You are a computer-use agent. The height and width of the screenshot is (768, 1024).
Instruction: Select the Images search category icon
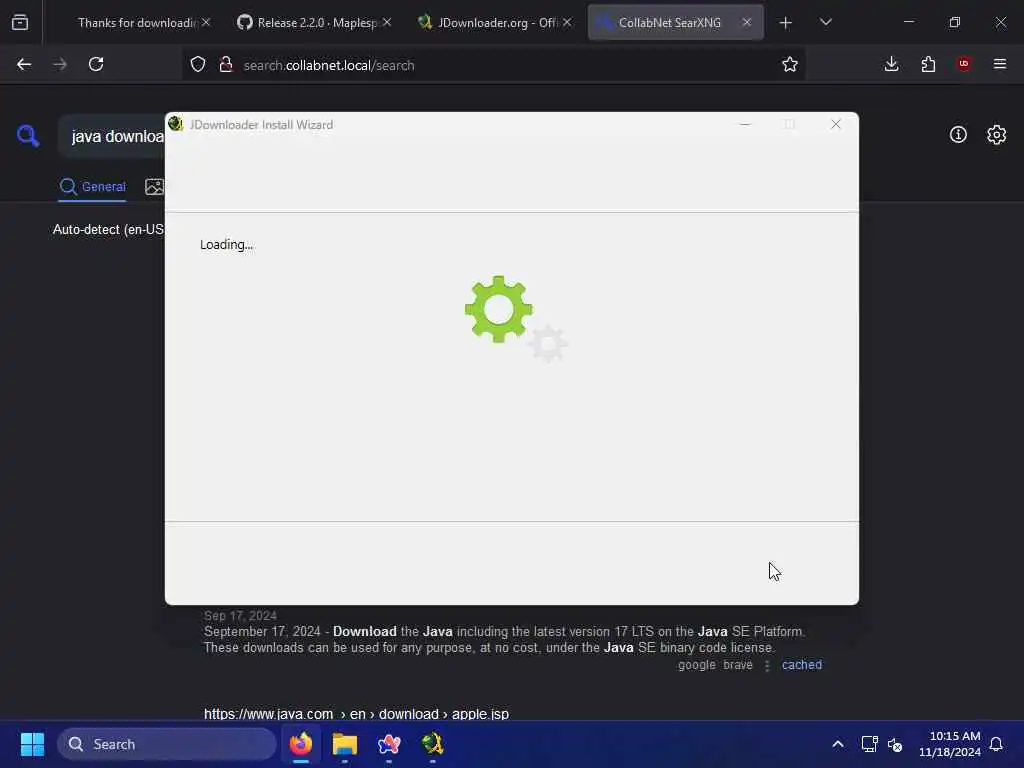pos(154,187)
